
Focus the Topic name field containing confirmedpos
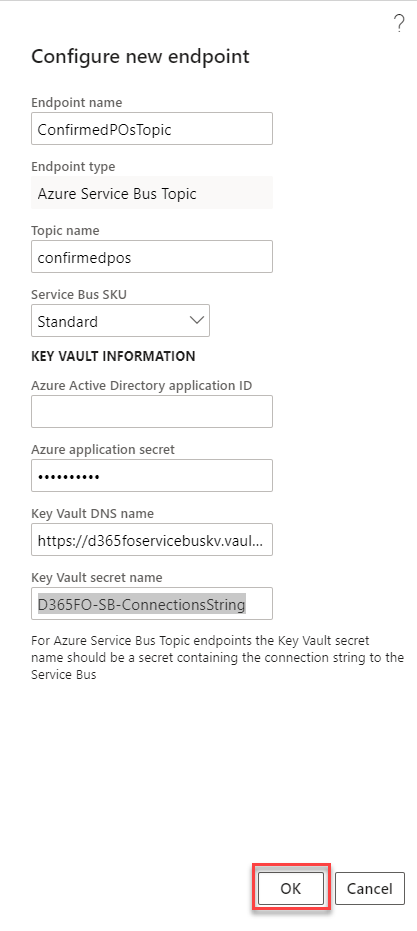tap(152, 256)
